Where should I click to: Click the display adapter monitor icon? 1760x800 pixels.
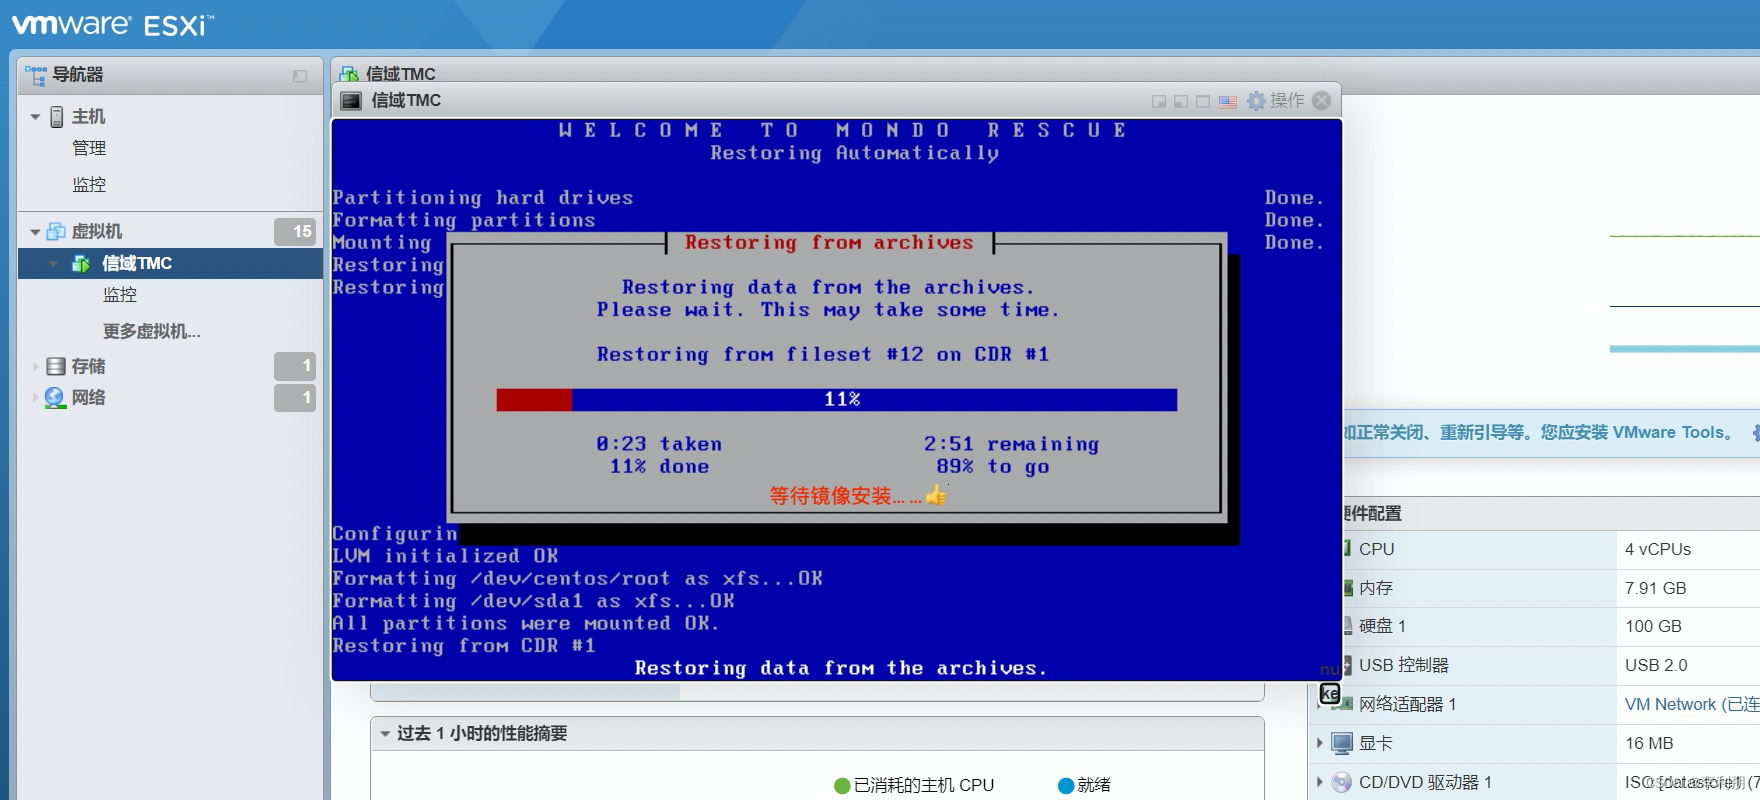click(1342, 743)
